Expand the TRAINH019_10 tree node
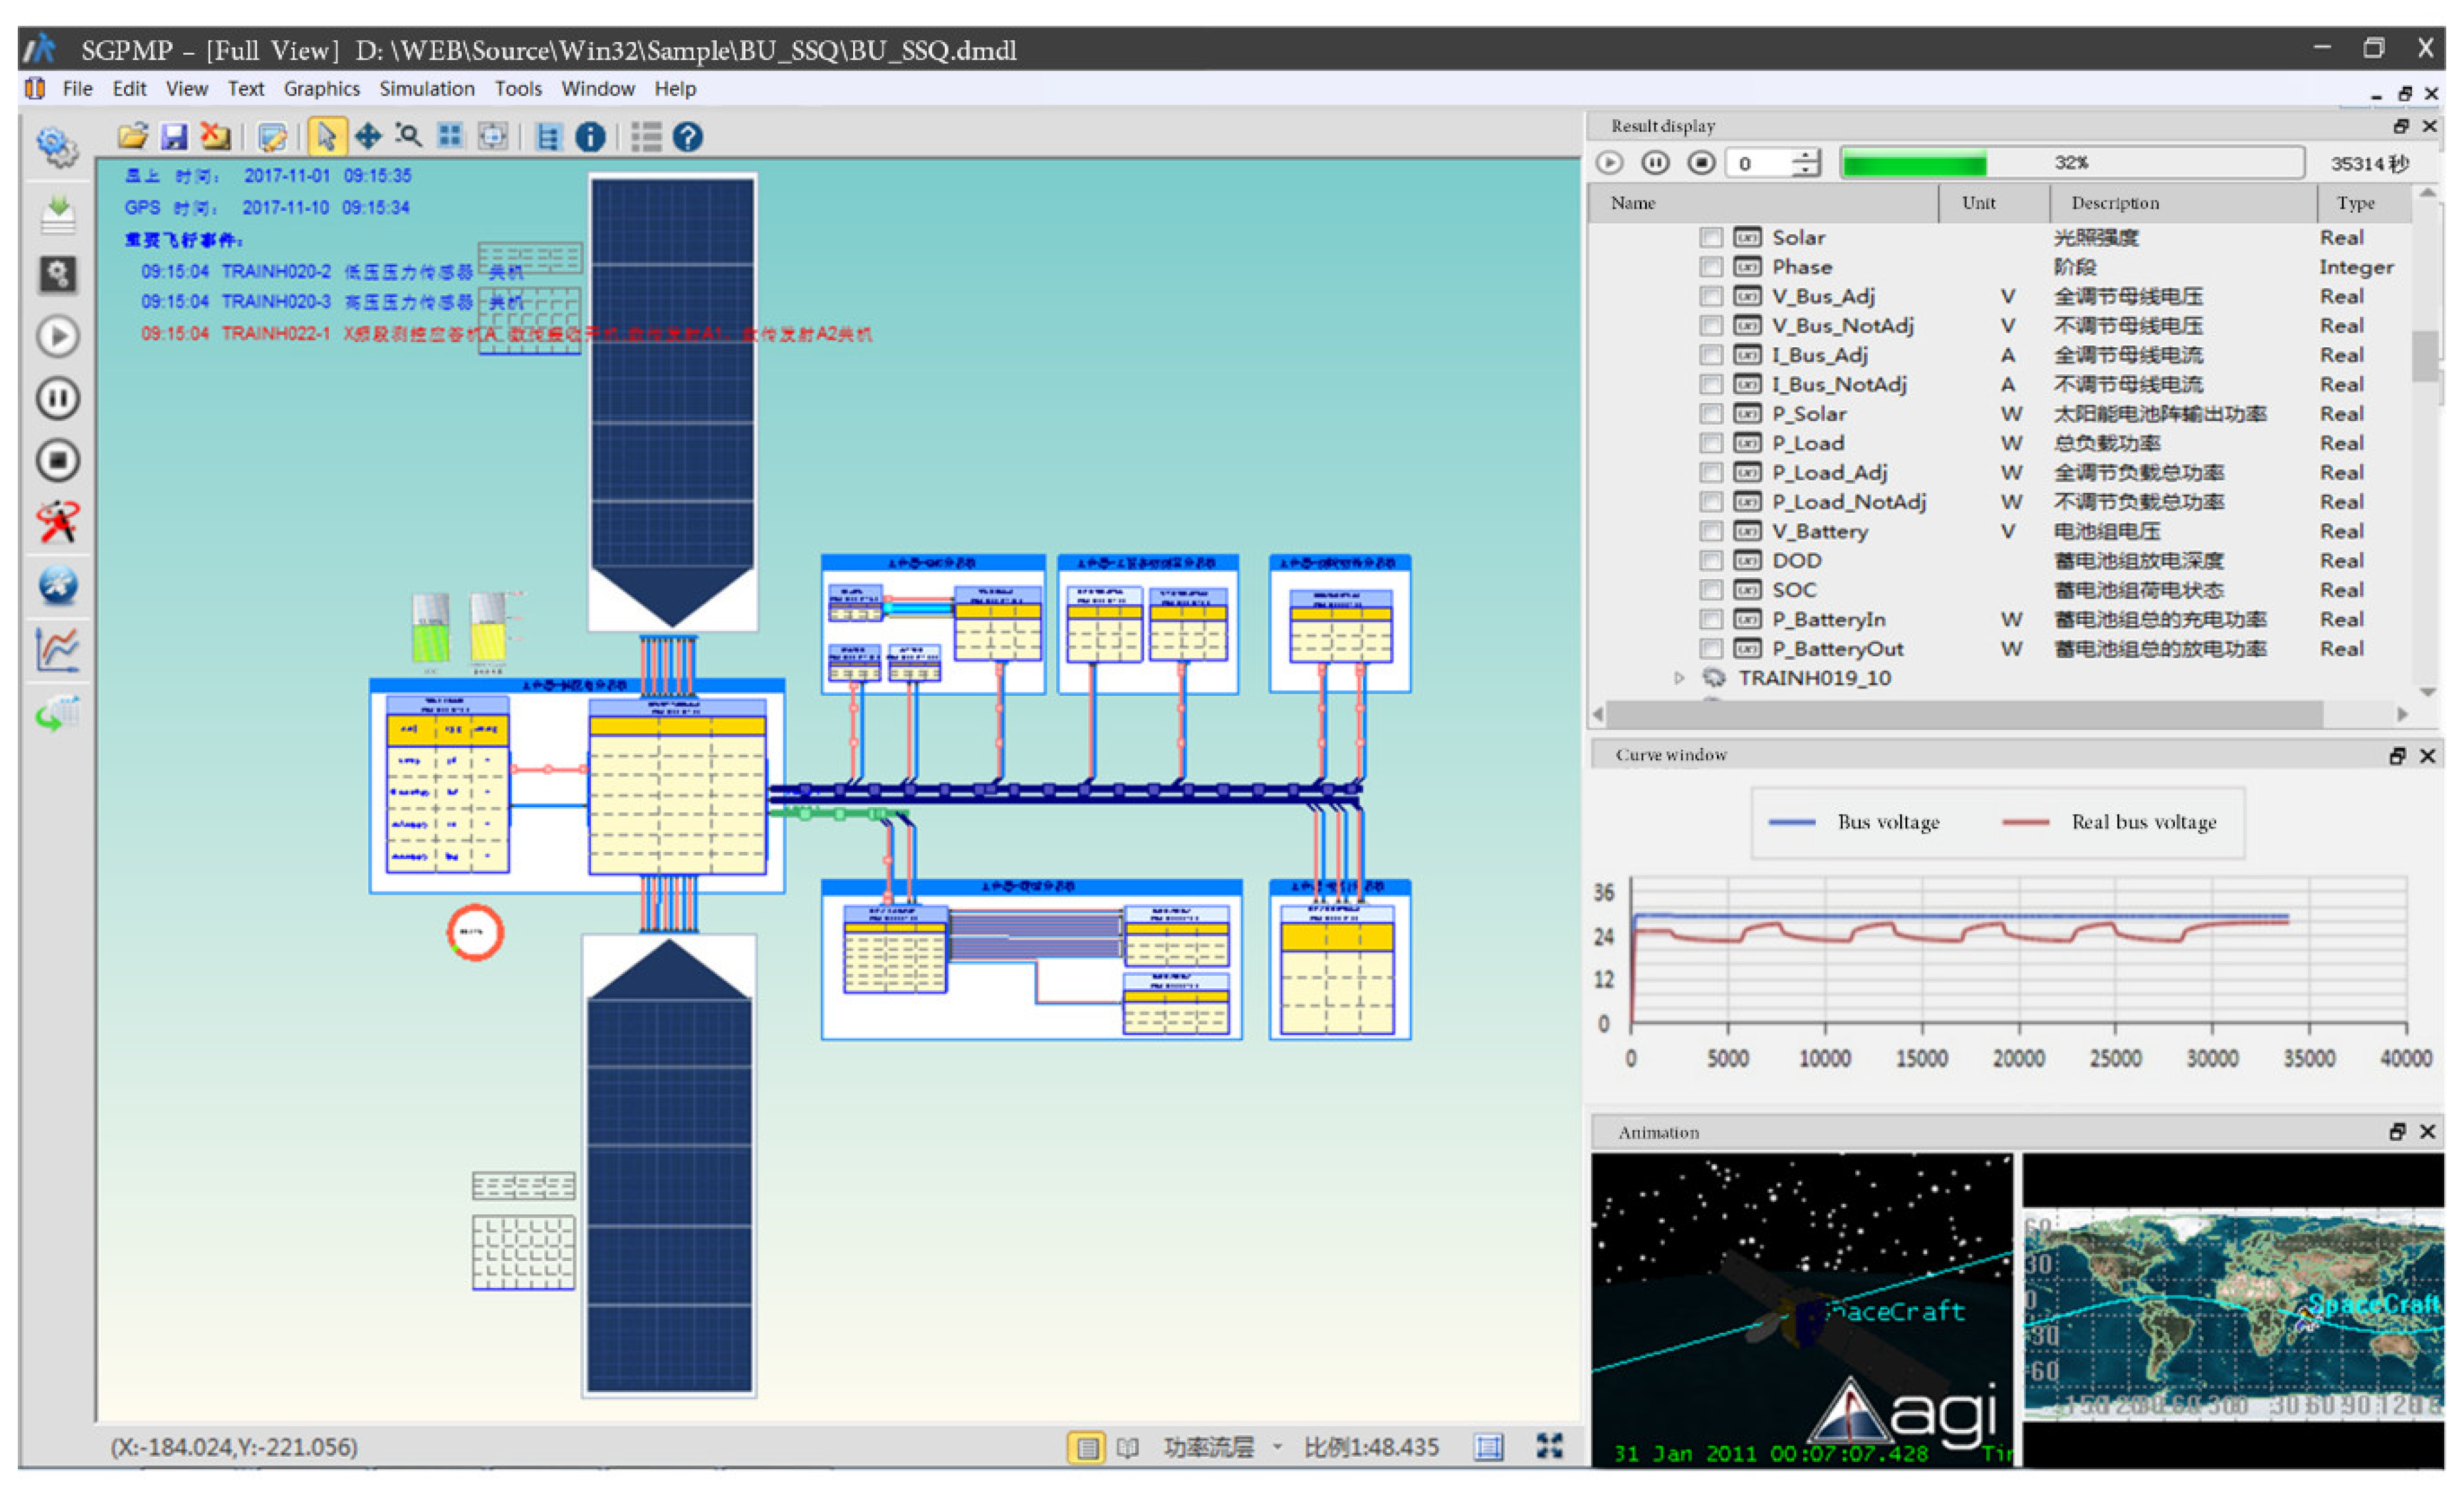The height and width of the screenshot is (1493, 2464). pos(1679,678)
